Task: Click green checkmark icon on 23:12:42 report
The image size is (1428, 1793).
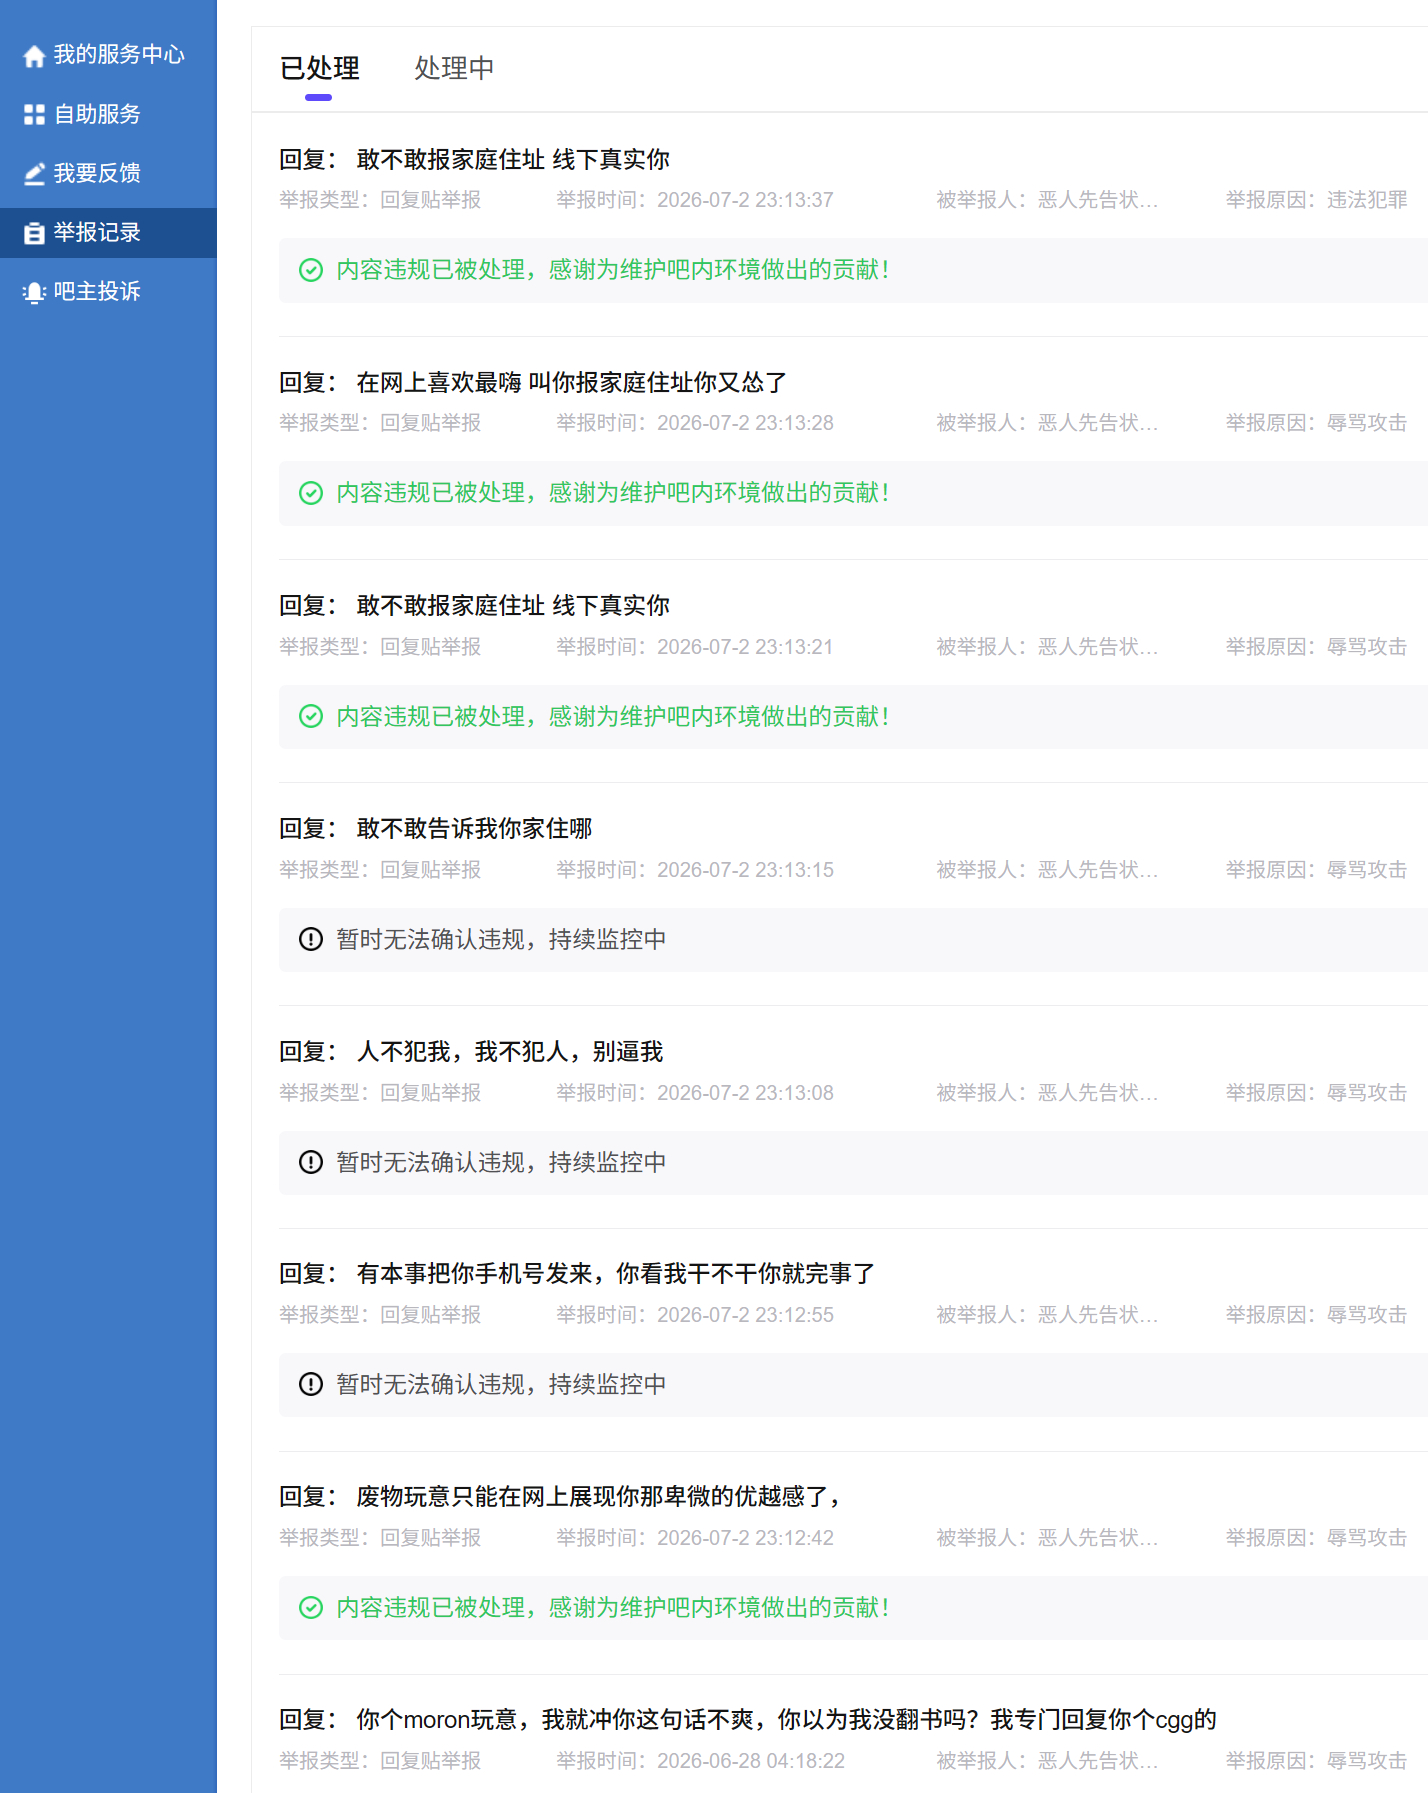Action: (311, 1607)
